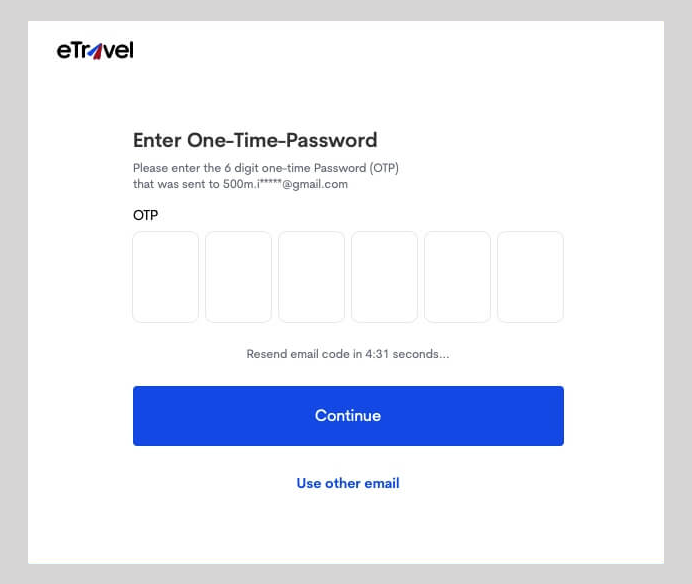Click the 6 digit one-time Password instruction line
This screenshot has height=584, width=692.
click(x=266, y=168)
